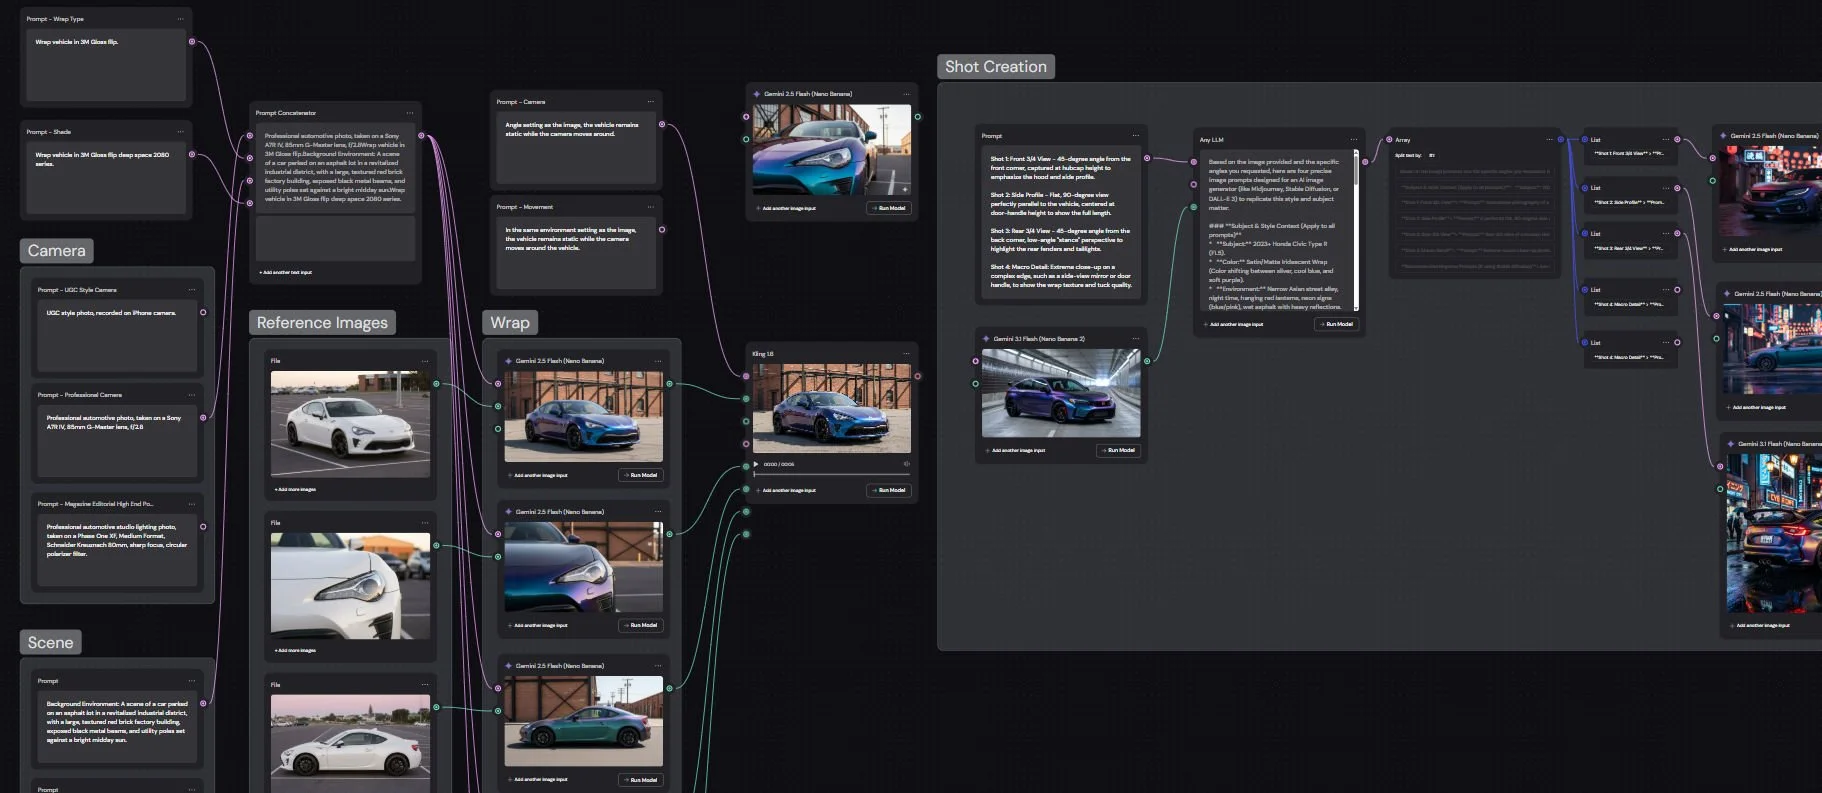
Task: Select the tunnel Honda Civic image thumbnail
Action: tap(1061, 393)
